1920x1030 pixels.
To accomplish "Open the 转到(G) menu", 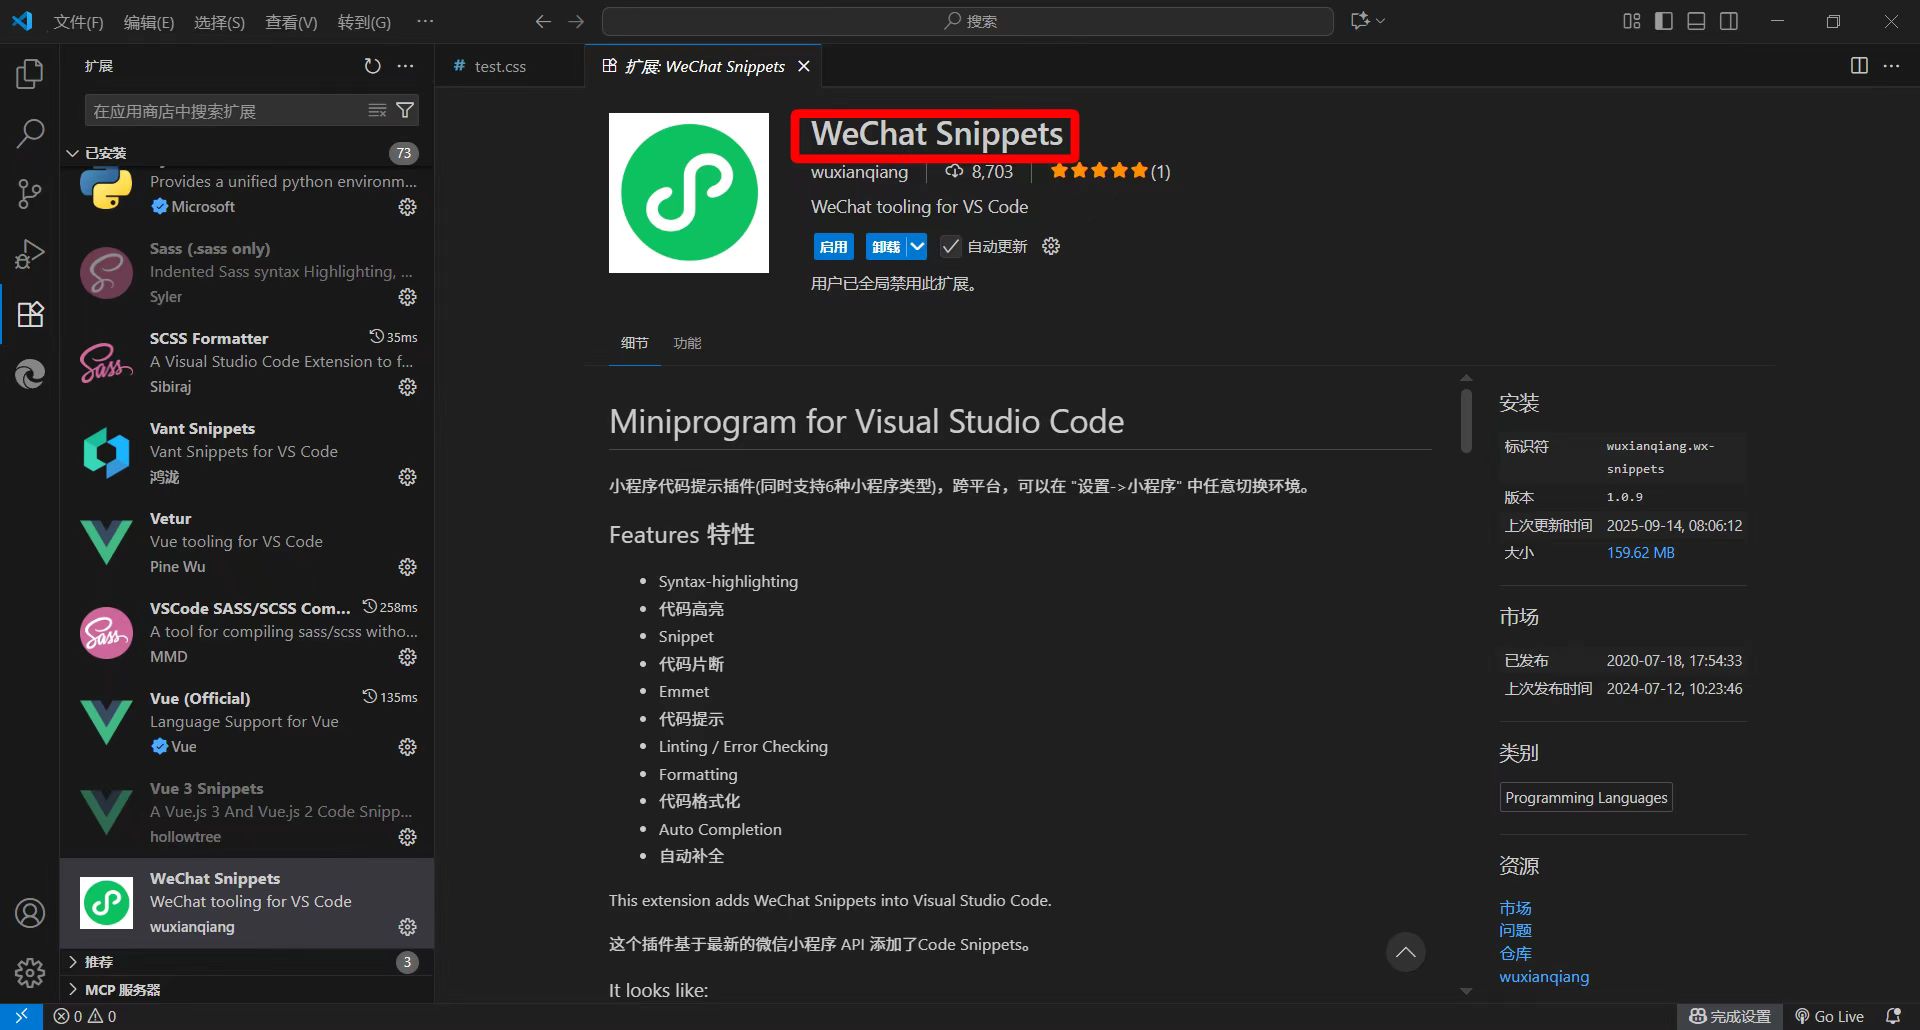I will [364, 22].
